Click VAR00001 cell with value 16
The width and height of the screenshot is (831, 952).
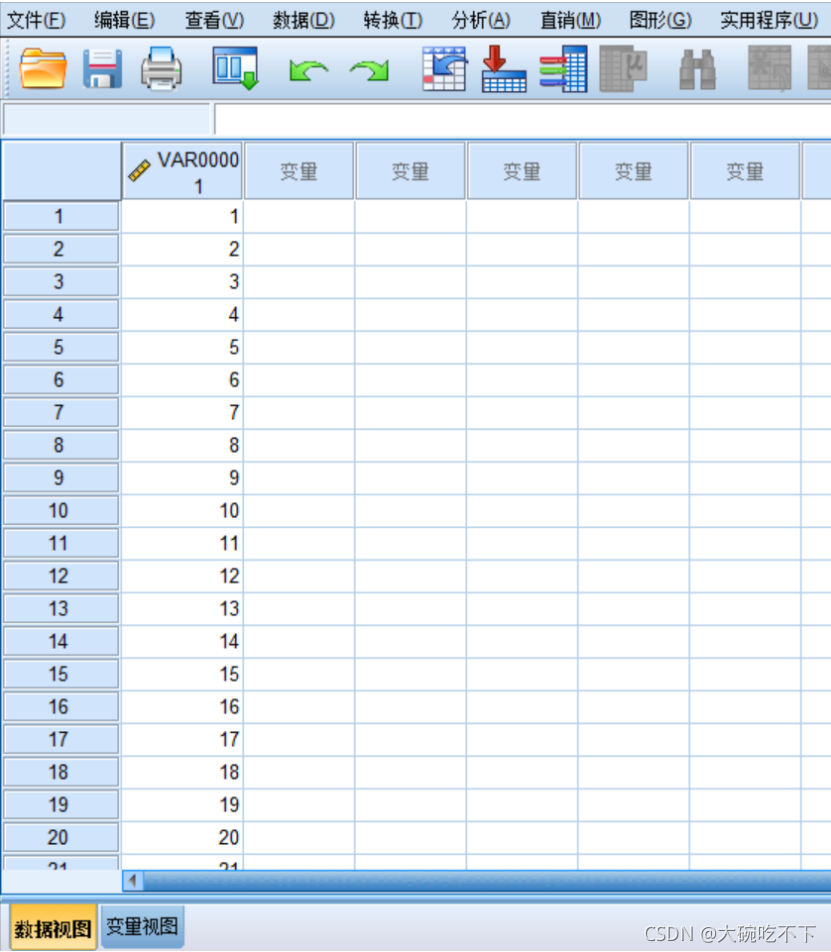[182, 707]
